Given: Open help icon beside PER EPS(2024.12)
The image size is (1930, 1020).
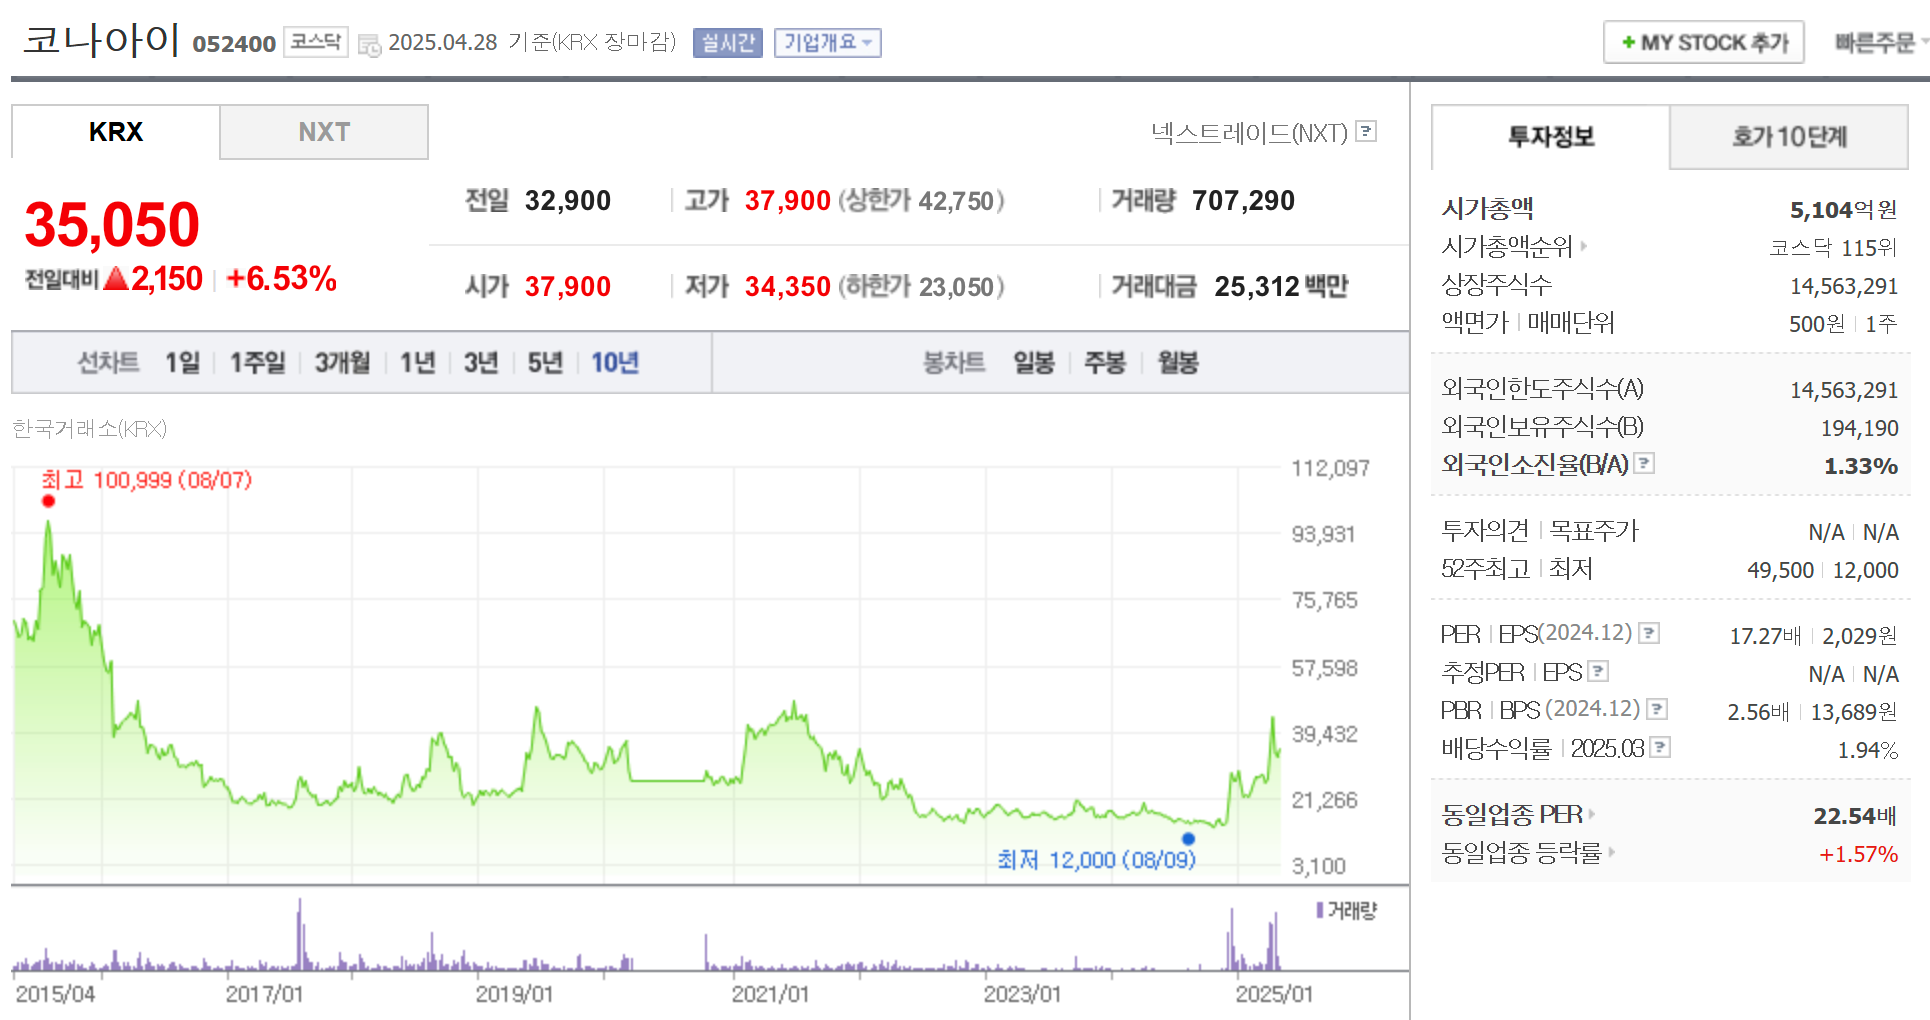Looking at the screenshot, I should coord(1650,633).
